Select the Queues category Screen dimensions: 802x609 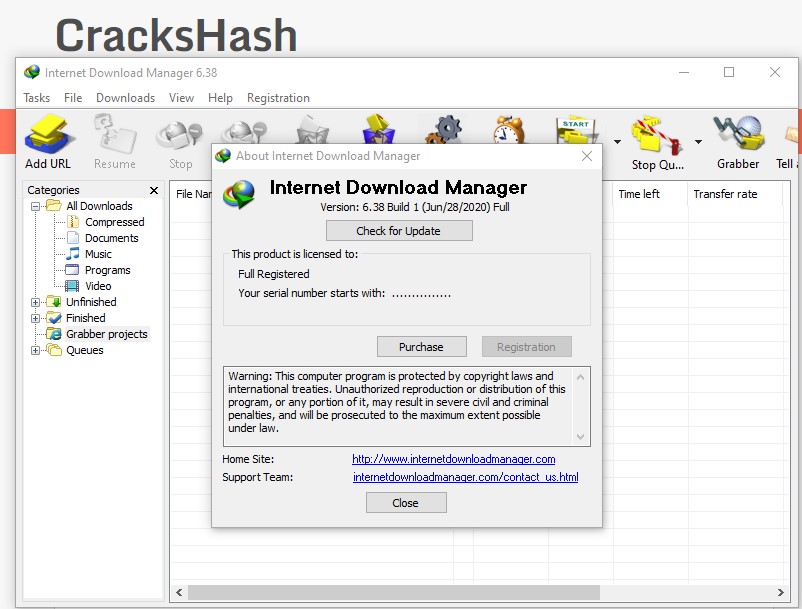84,350
